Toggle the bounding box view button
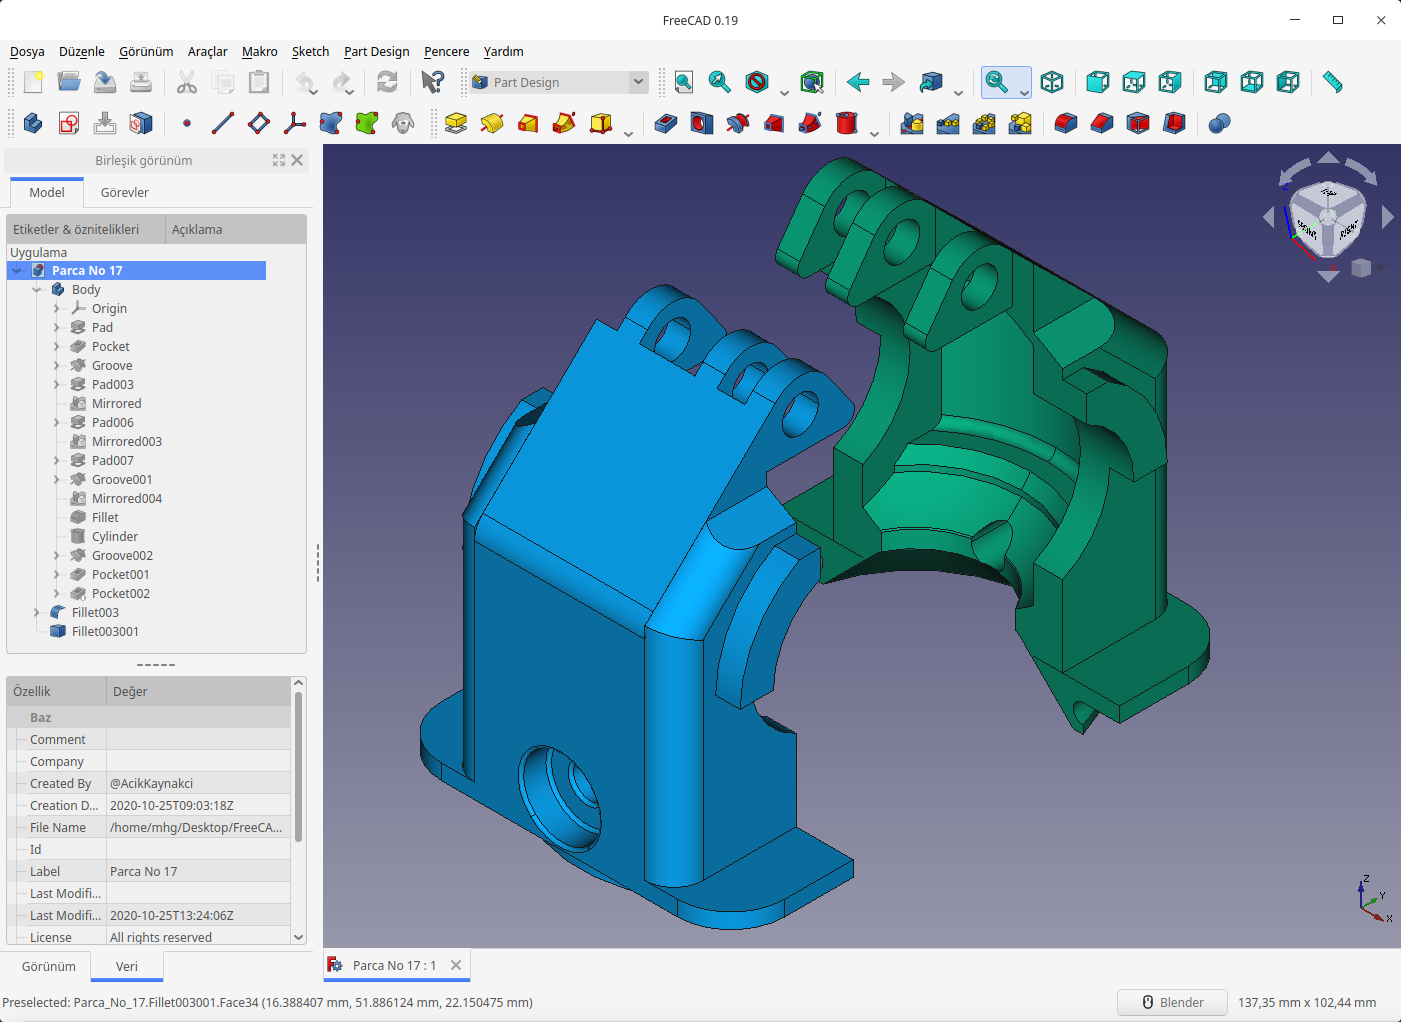 (812, 82)
